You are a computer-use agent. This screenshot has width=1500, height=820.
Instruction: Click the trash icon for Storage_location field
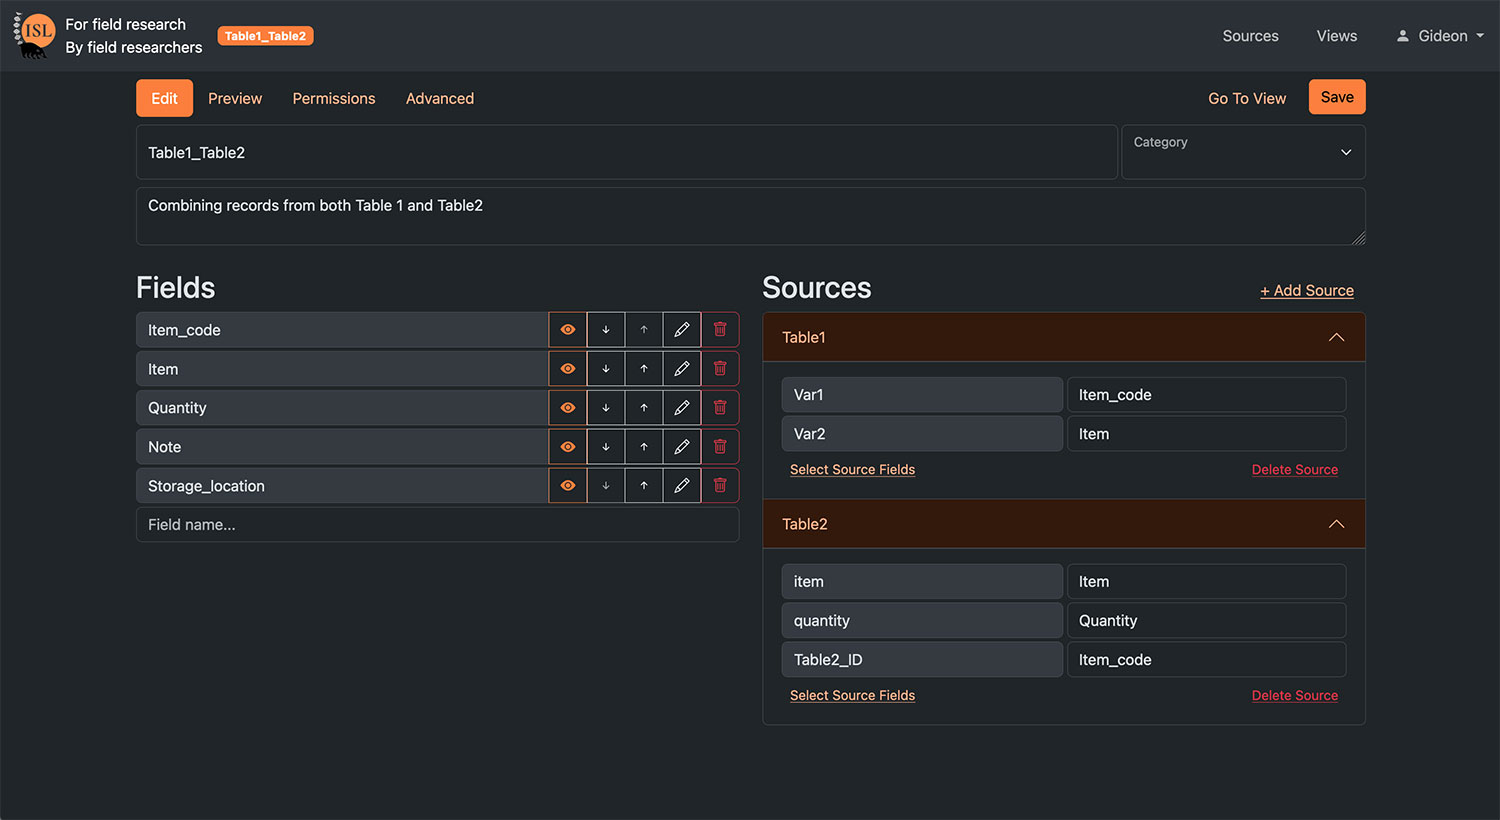[x=720, y=486]
